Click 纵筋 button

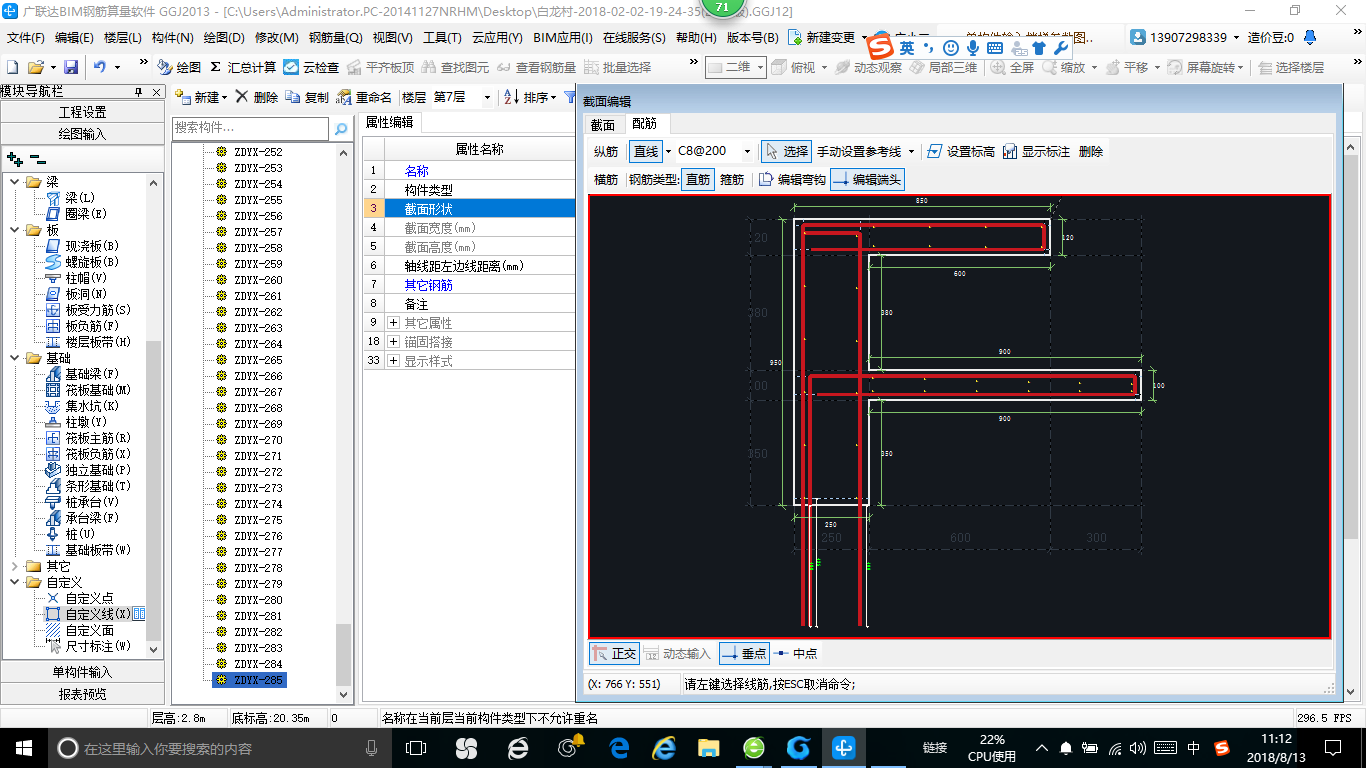[x=606, y=151]
